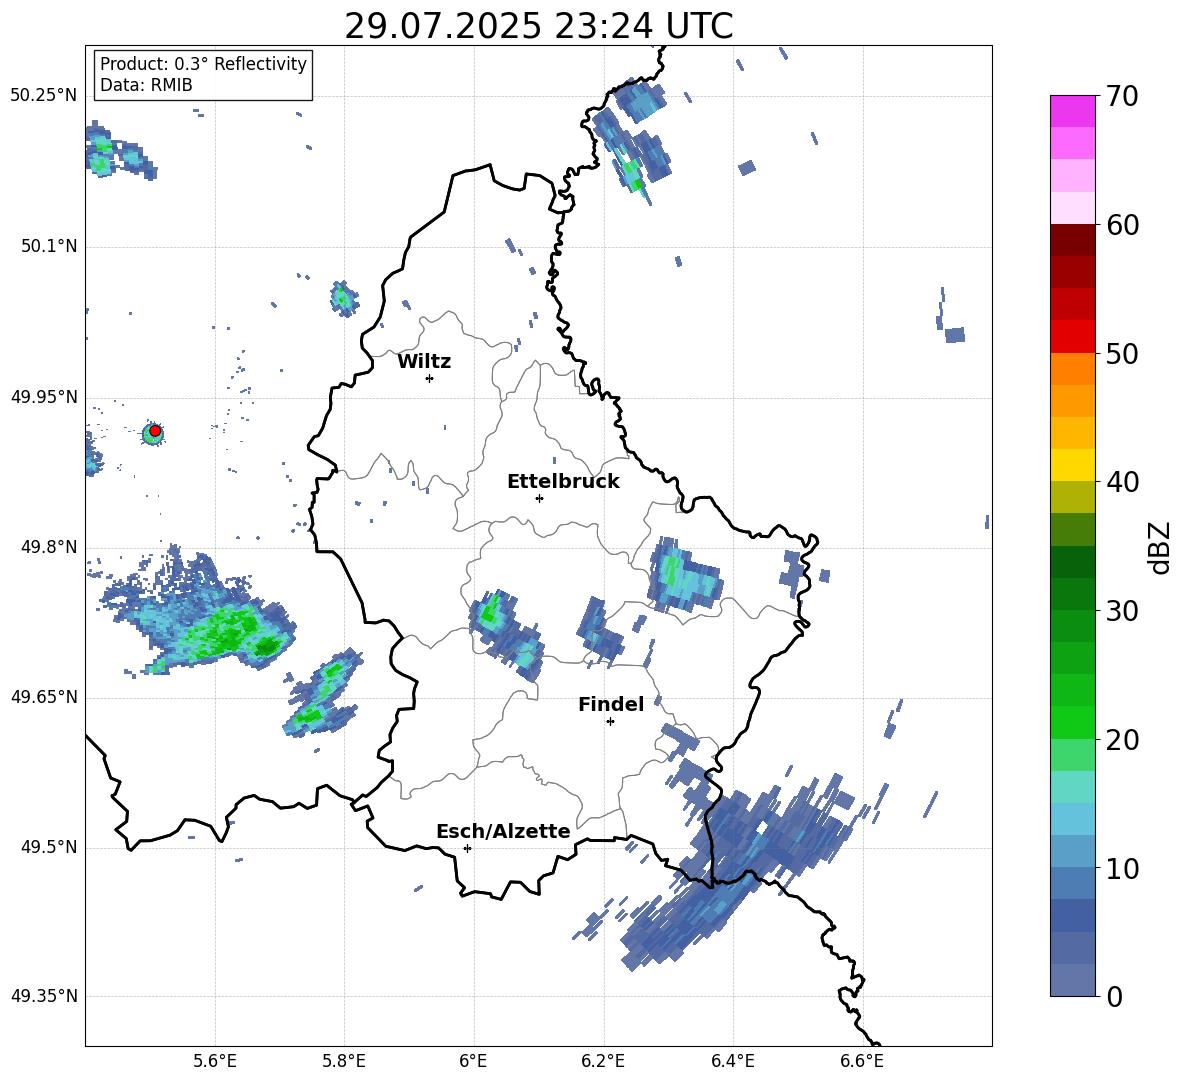
Task: Click the 70 colorbar tick label
Action: pyautogui.click(x=1122, y=97)
